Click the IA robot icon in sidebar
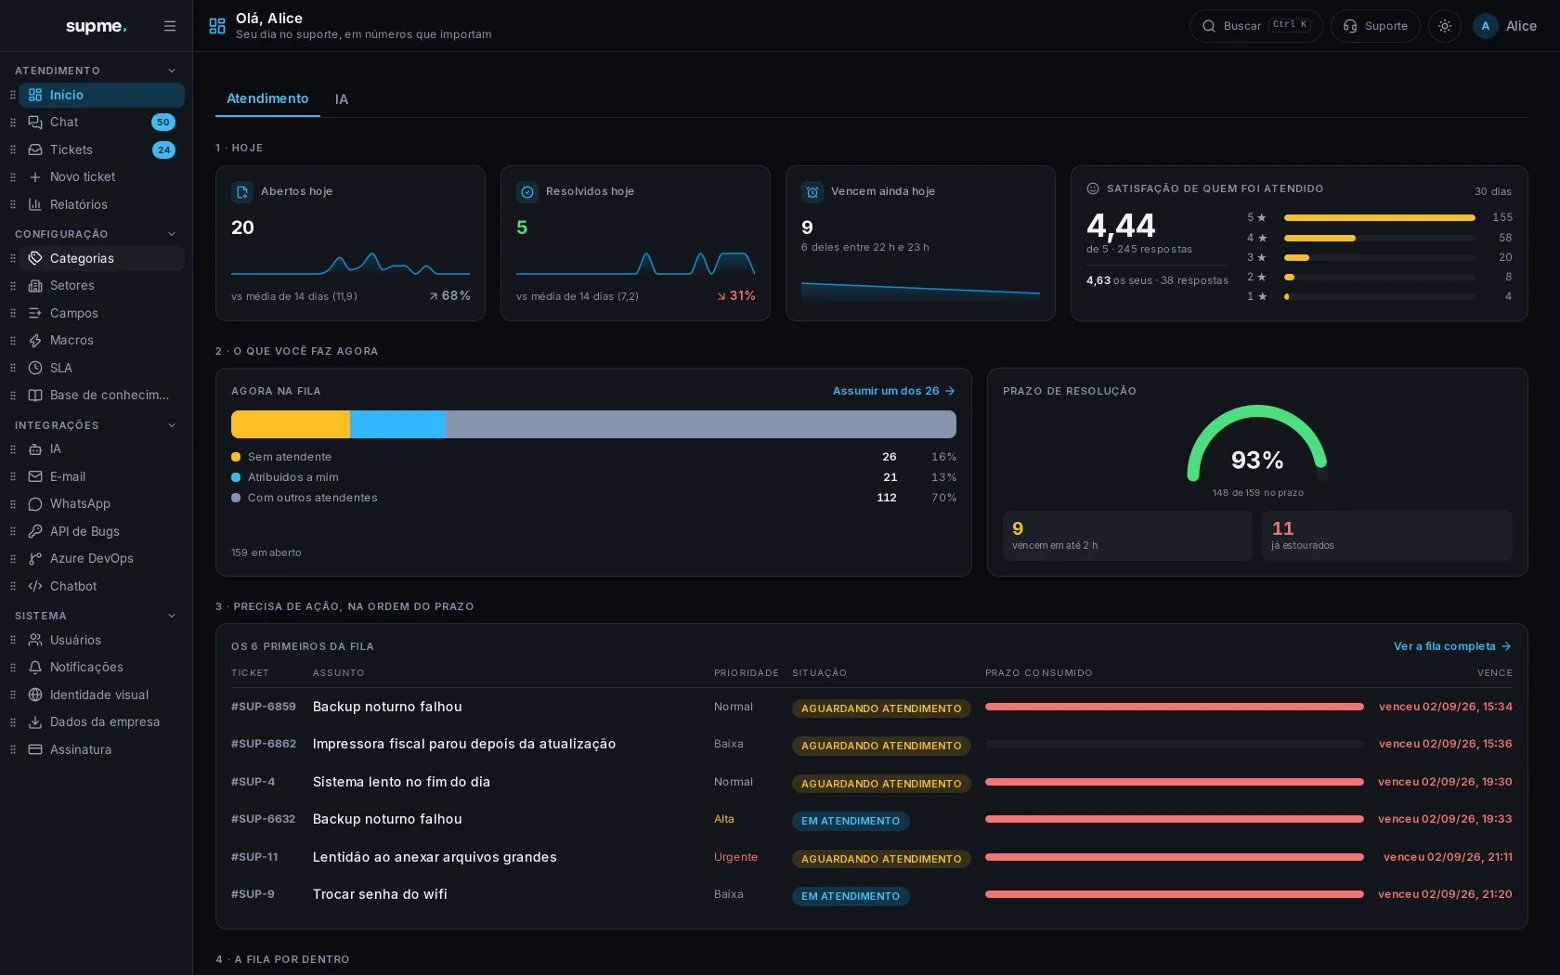 (x=35, y=449)
